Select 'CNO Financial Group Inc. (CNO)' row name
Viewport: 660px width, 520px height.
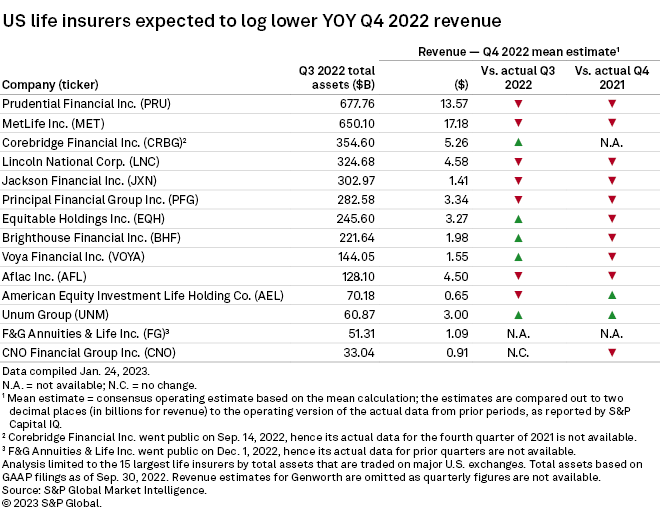coord(89,352)
